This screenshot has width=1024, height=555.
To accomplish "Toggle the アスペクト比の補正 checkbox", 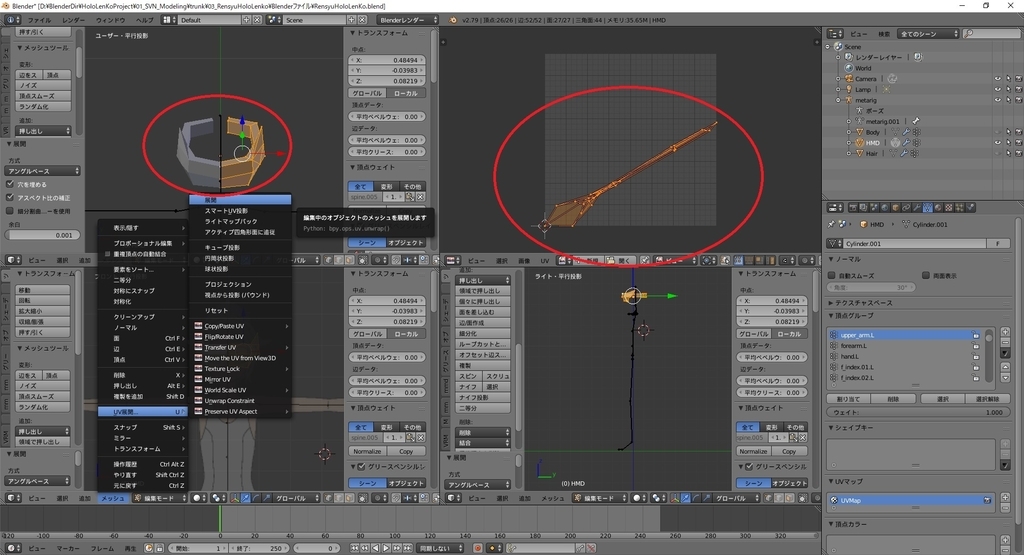I will click(x=10, y=197).
